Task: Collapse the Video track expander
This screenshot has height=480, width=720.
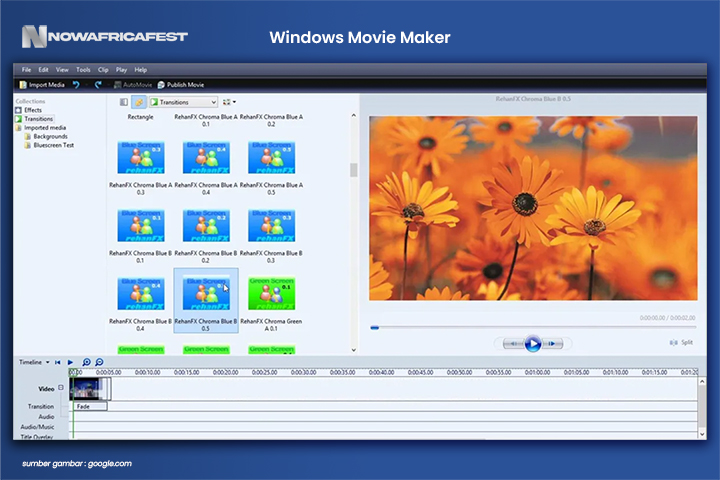Action: [61, 388]
